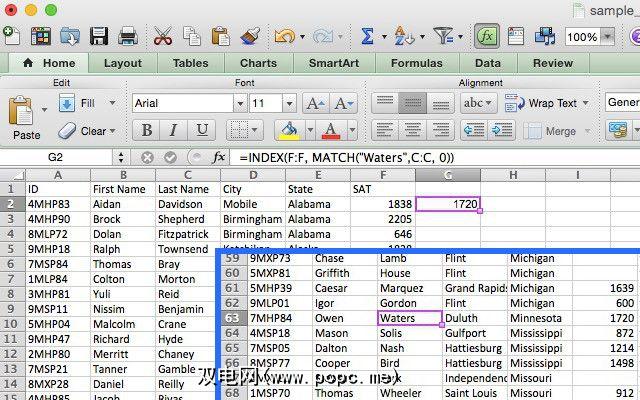Toggle bold formatting
This screenshot has width=640, height=400.
click(146, 131)
